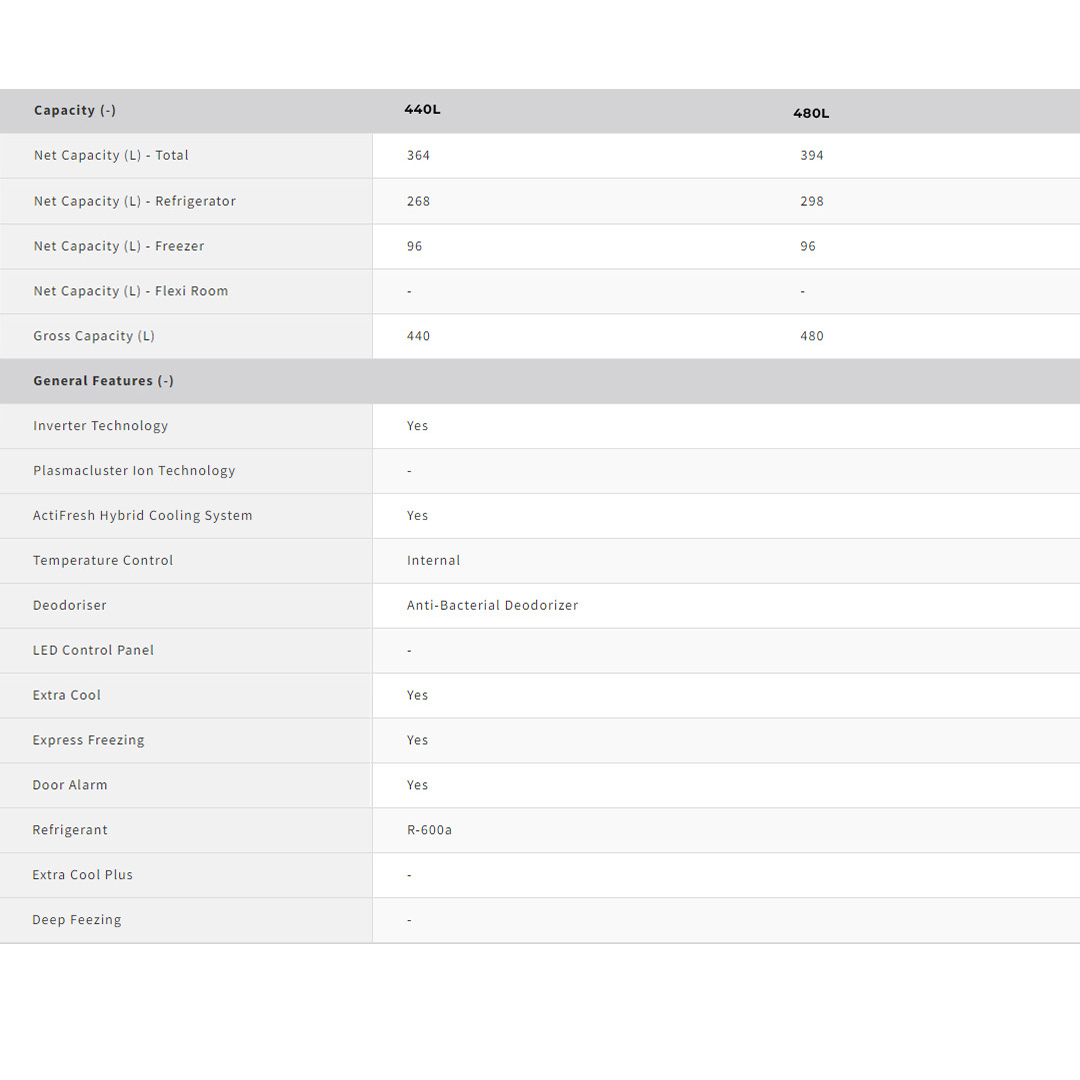1080x1080 pixels.
Task: Click the Internal temperature control value
Action: [433, 561]
